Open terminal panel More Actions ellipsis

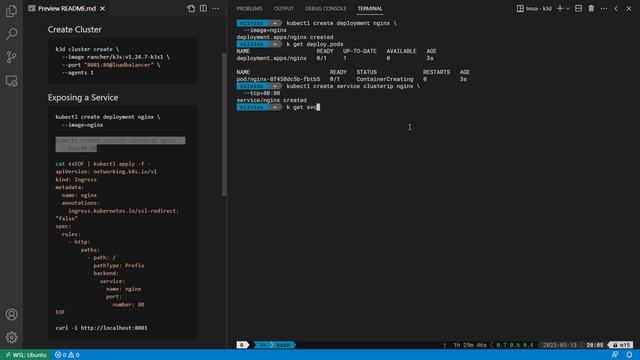(604, 9)
